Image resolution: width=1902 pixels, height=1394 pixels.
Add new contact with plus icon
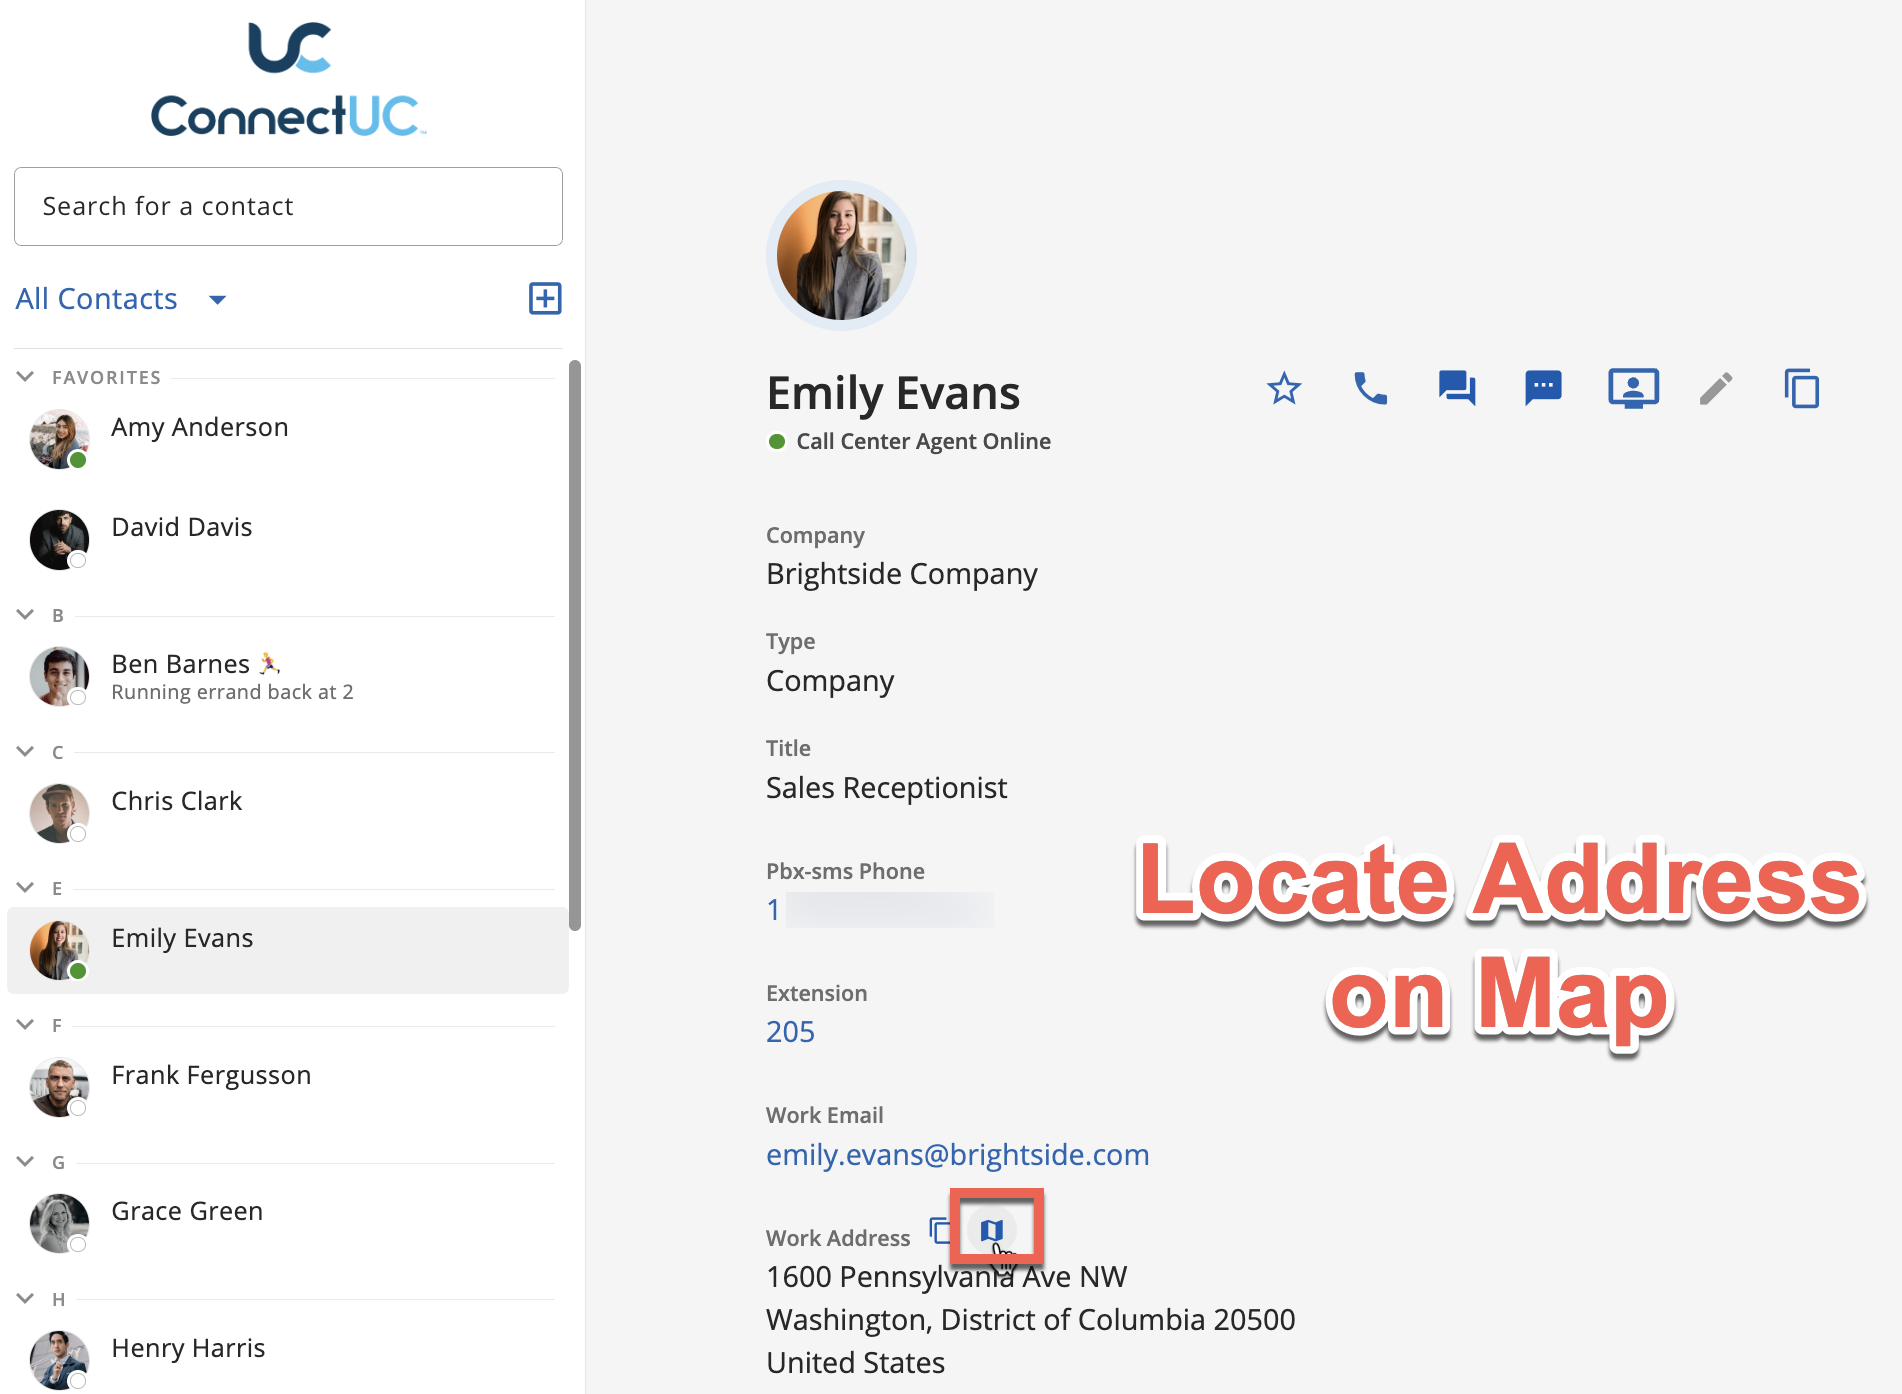pyautogui.click(x=545, y=298)
